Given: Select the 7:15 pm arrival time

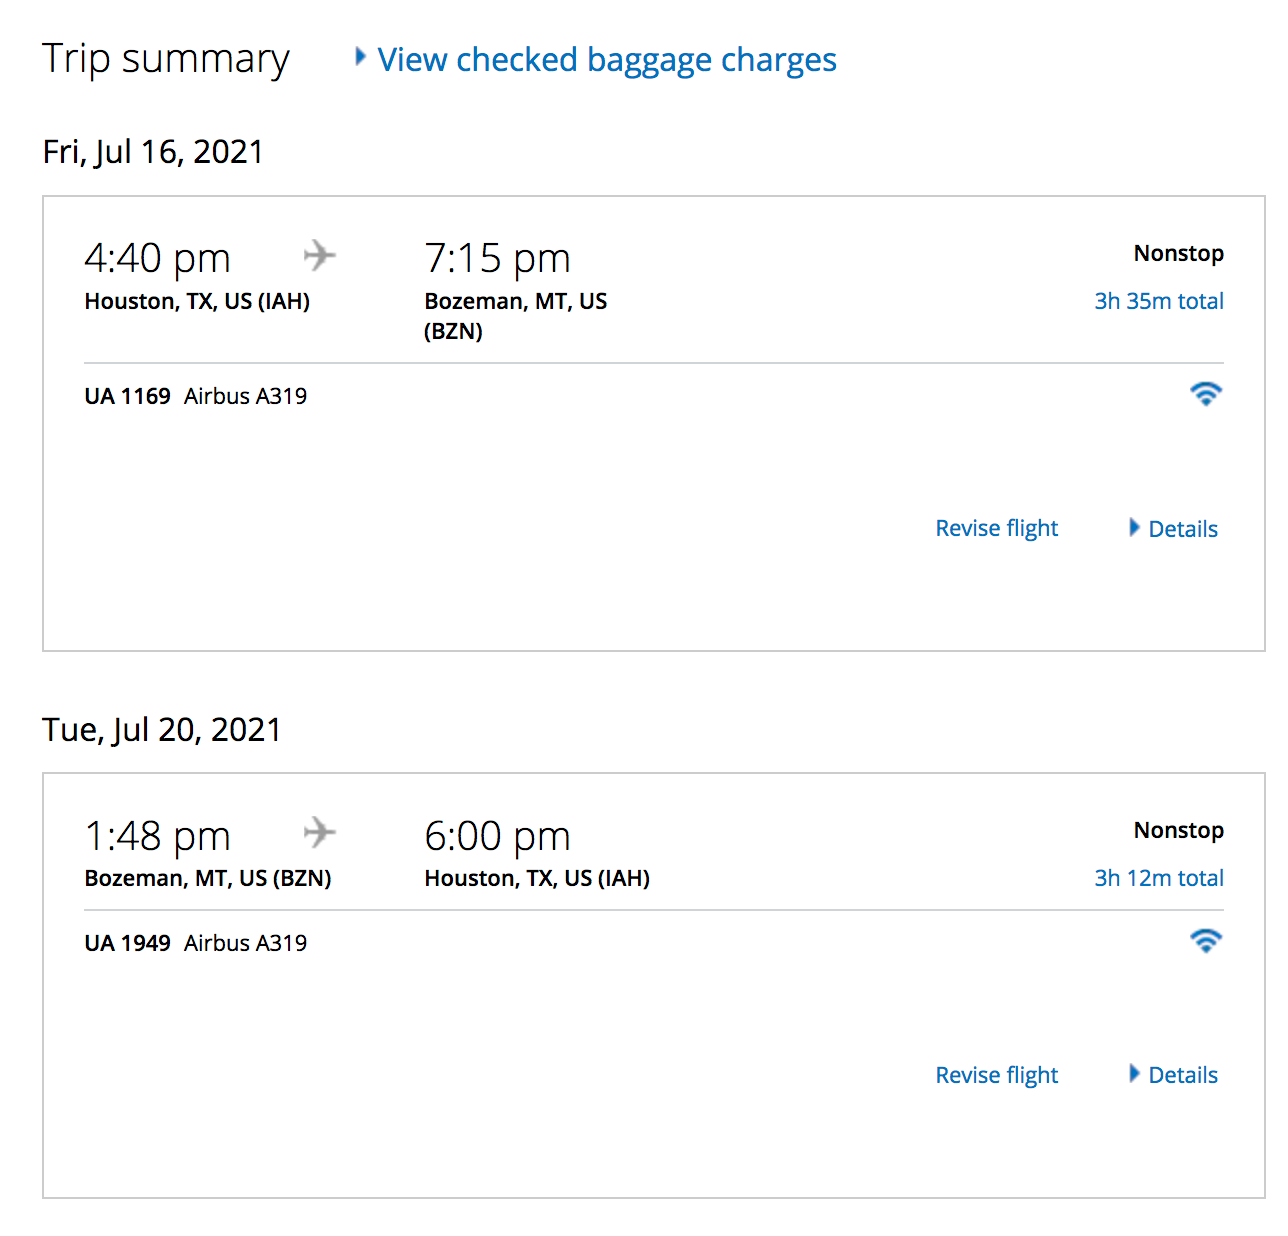Looking at the screenshot, I should 497,258.
